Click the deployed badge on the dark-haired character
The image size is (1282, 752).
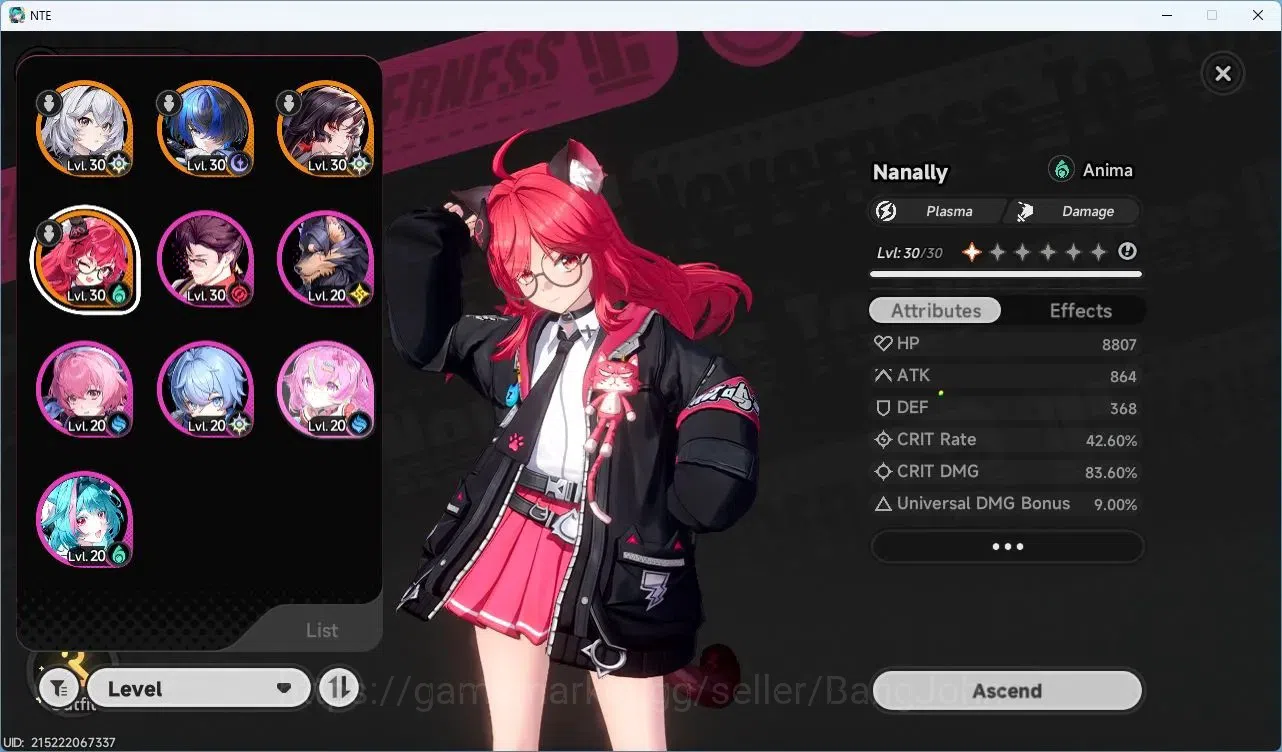(x=289, y=102)
